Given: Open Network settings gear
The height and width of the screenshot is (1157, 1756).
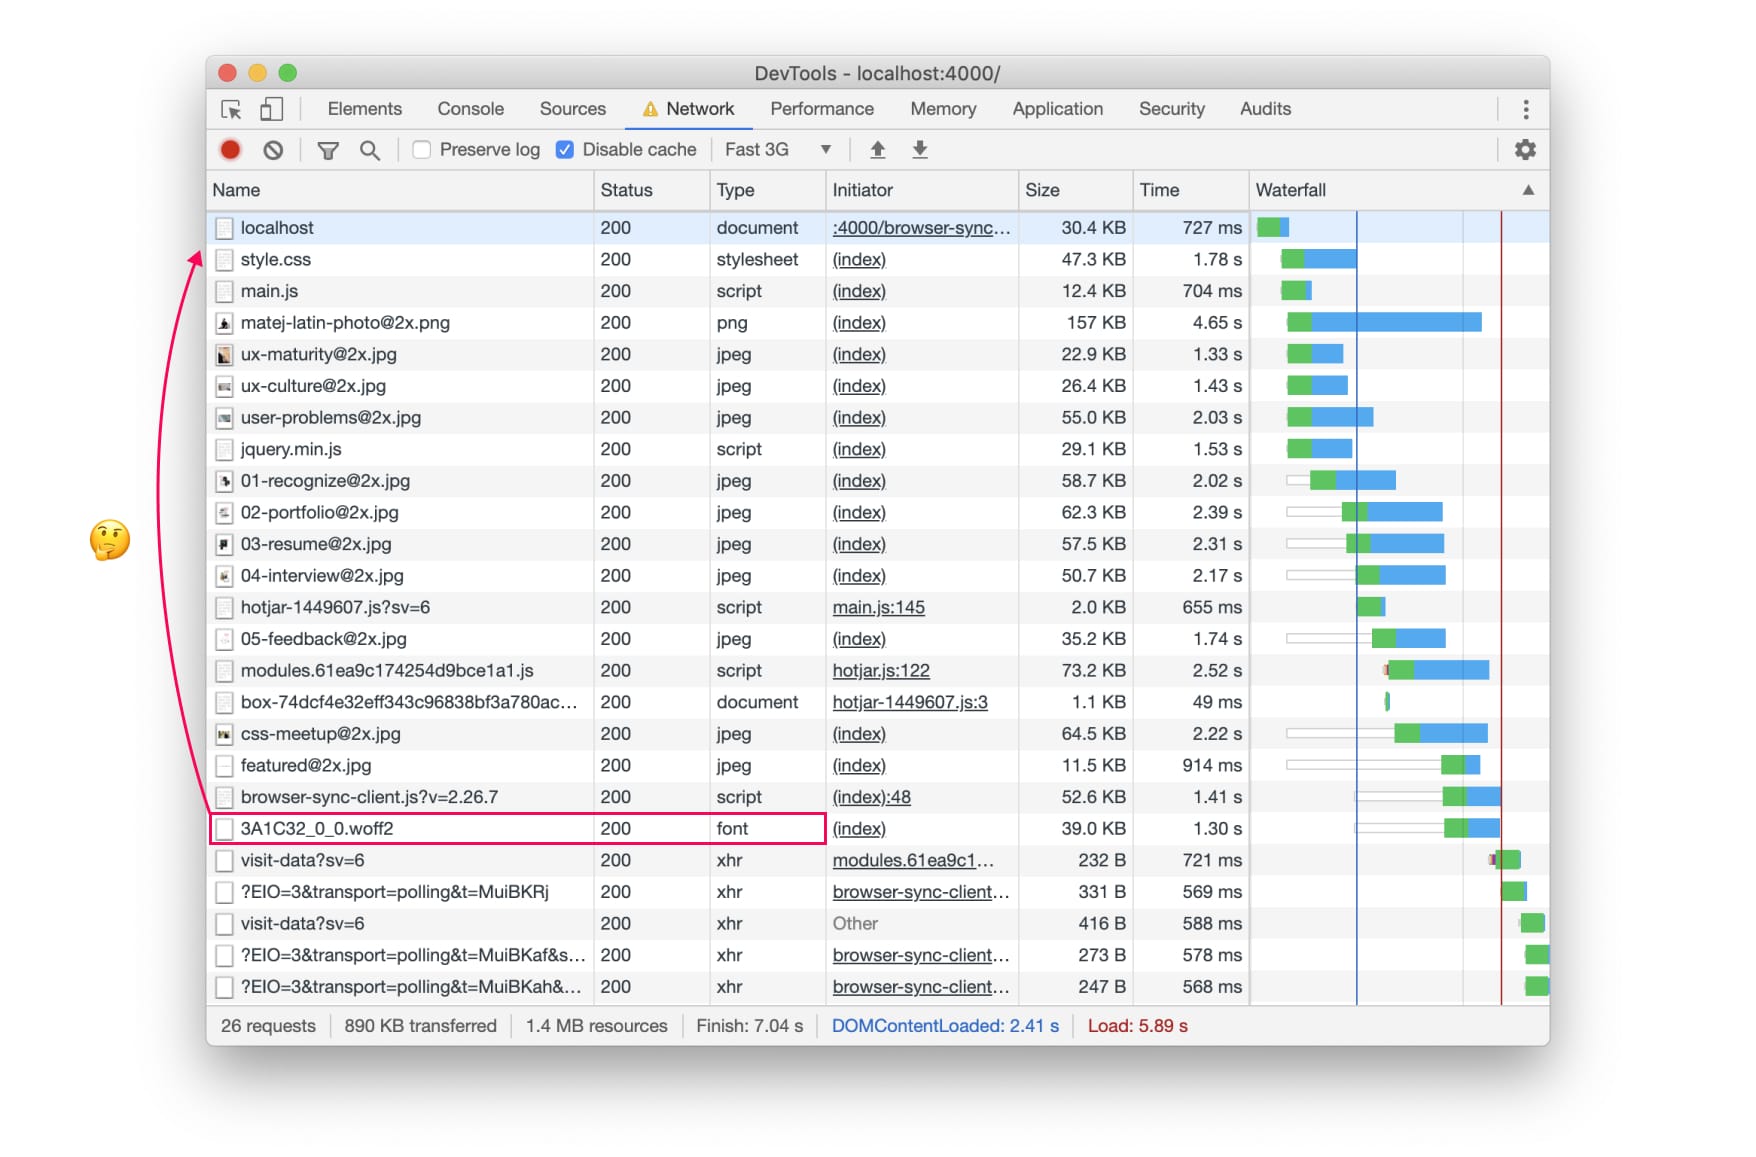Looking at the screenshot, I should [x=1524, y=150].
